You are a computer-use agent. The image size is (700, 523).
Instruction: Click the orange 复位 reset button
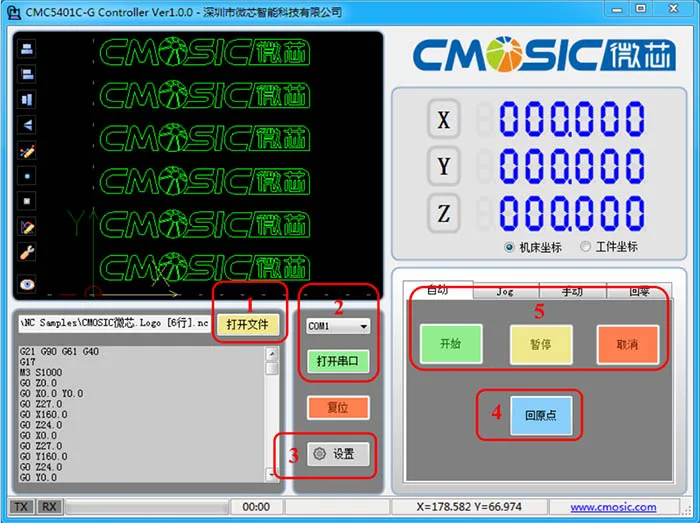tap(338, 407)
